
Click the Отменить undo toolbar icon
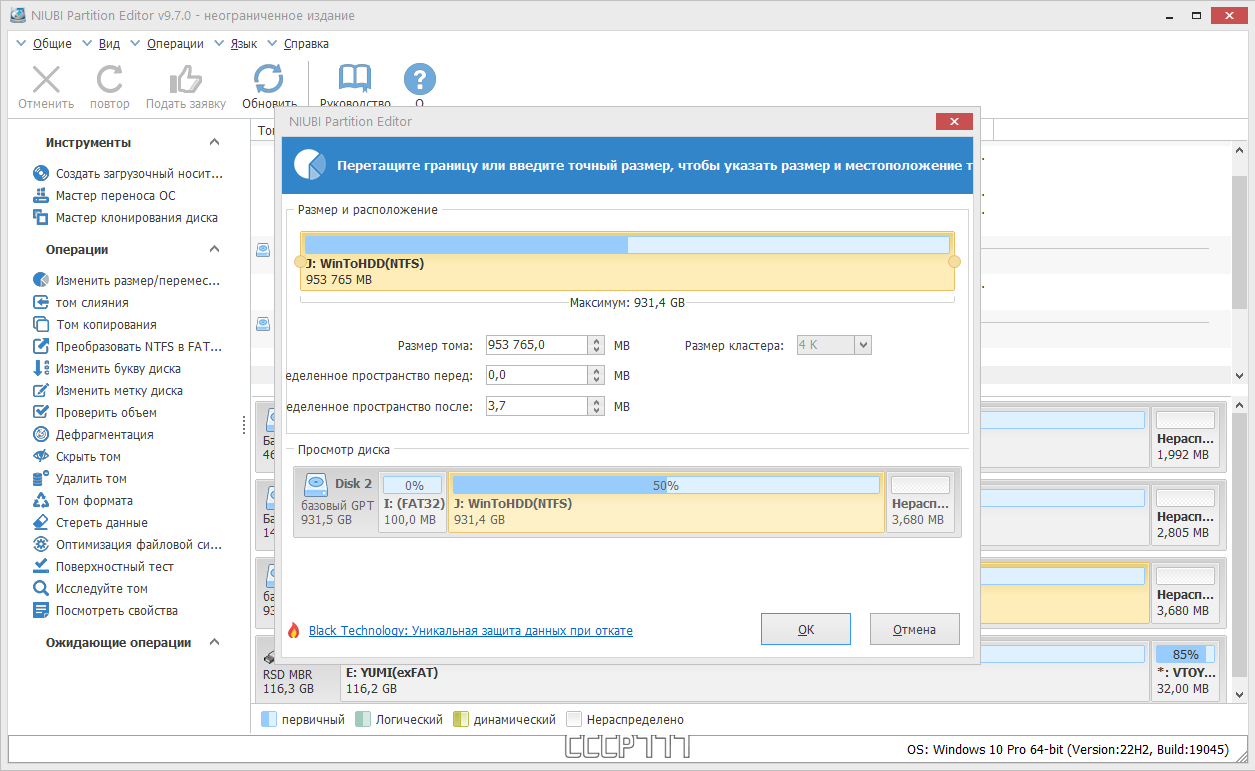click(46, 80)
